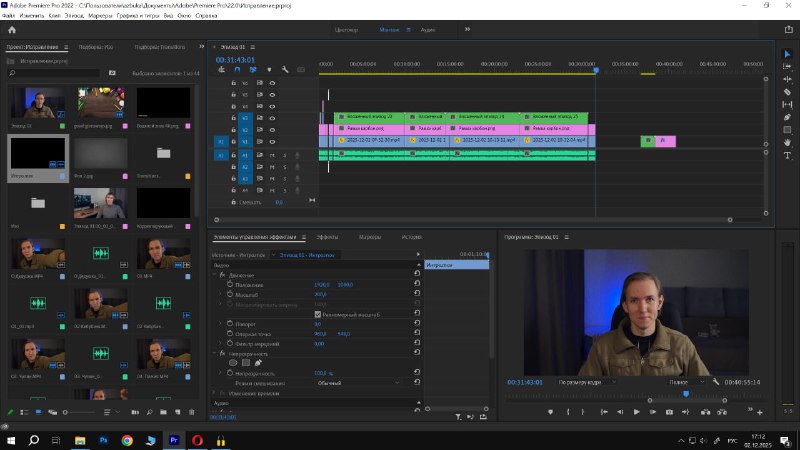This screenshot has height=450, width=800.
Task: Open timeline display settings wrench icon
Action: [285, 70]
